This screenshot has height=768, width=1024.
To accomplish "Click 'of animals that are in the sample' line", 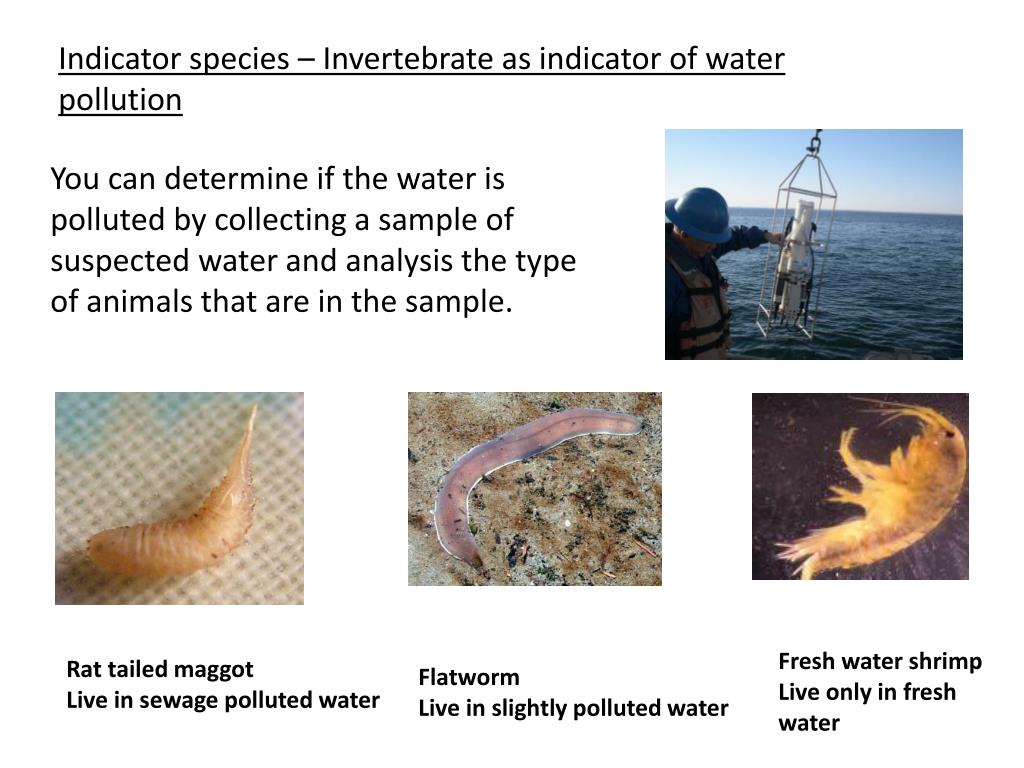I will [x=281, y=302].
